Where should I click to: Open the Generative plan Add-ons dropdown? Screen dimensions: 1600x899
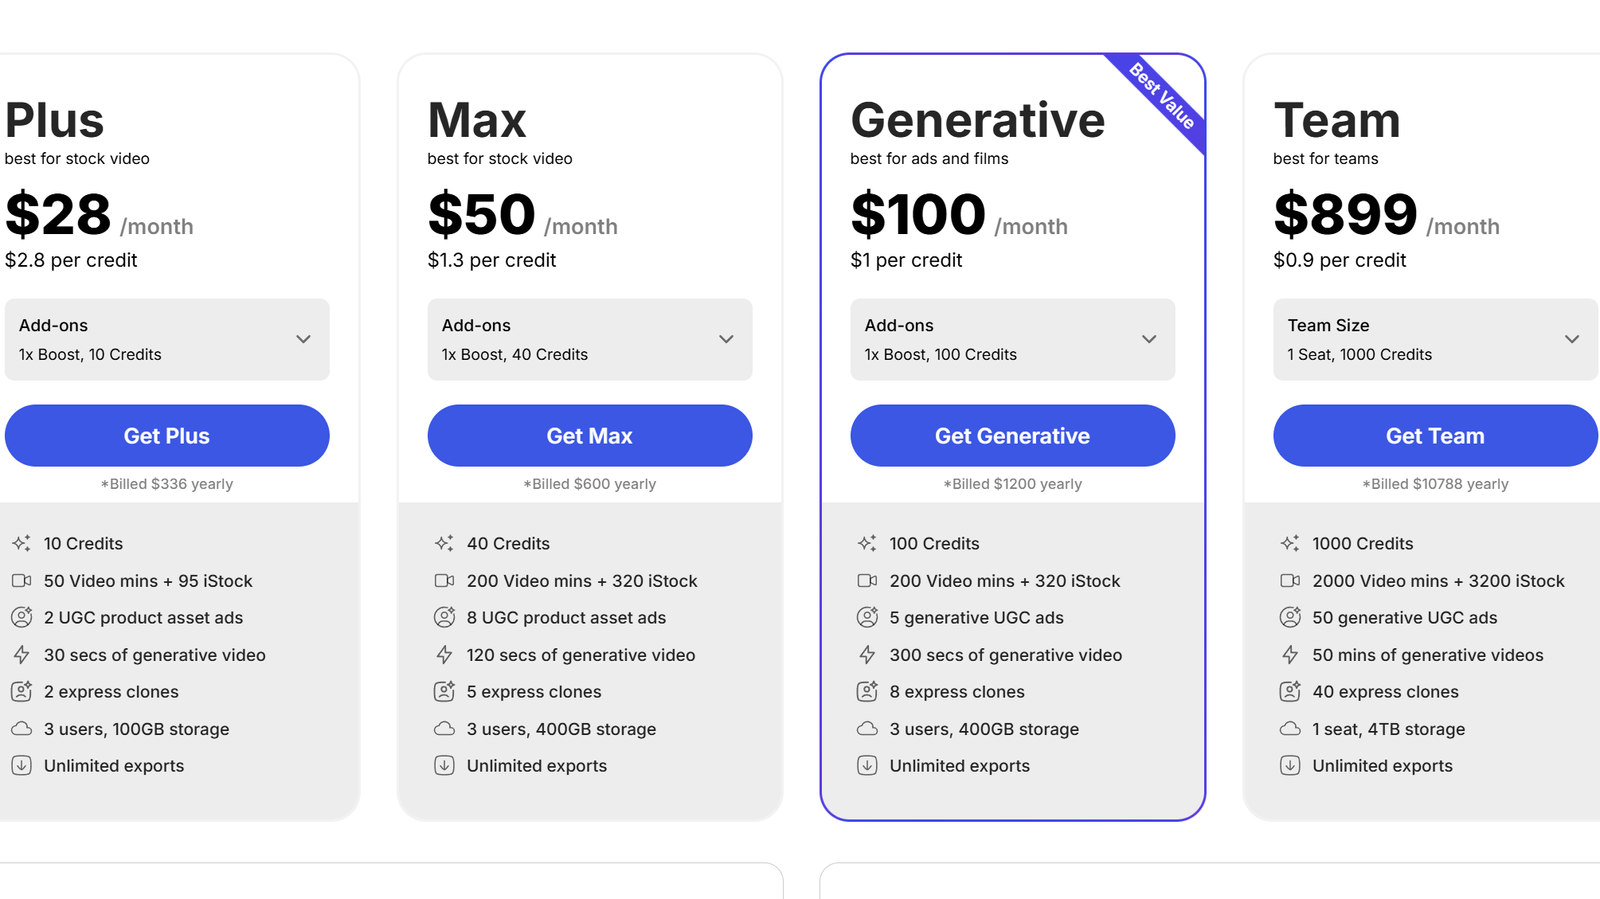pyautogui.click(x=1012, y=339)
